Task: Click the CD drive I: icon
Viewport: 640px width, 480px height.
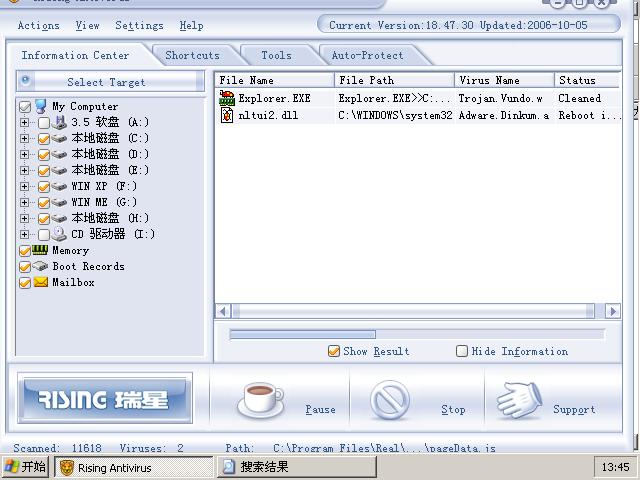Action: pyautogui.click(x=59, y=234)
